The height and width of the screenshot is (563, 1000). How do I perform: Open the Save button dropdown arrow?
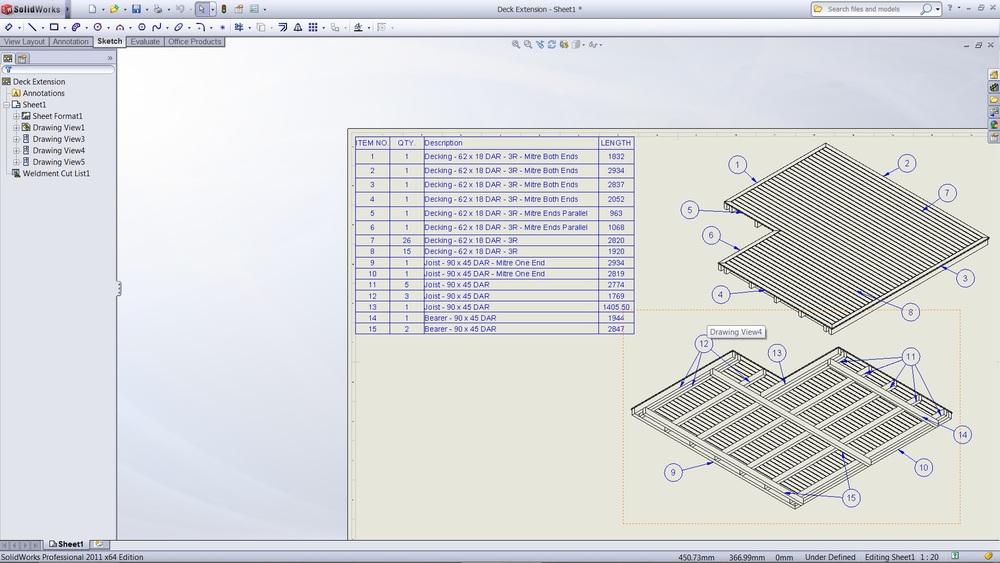[x=147, y=9]
